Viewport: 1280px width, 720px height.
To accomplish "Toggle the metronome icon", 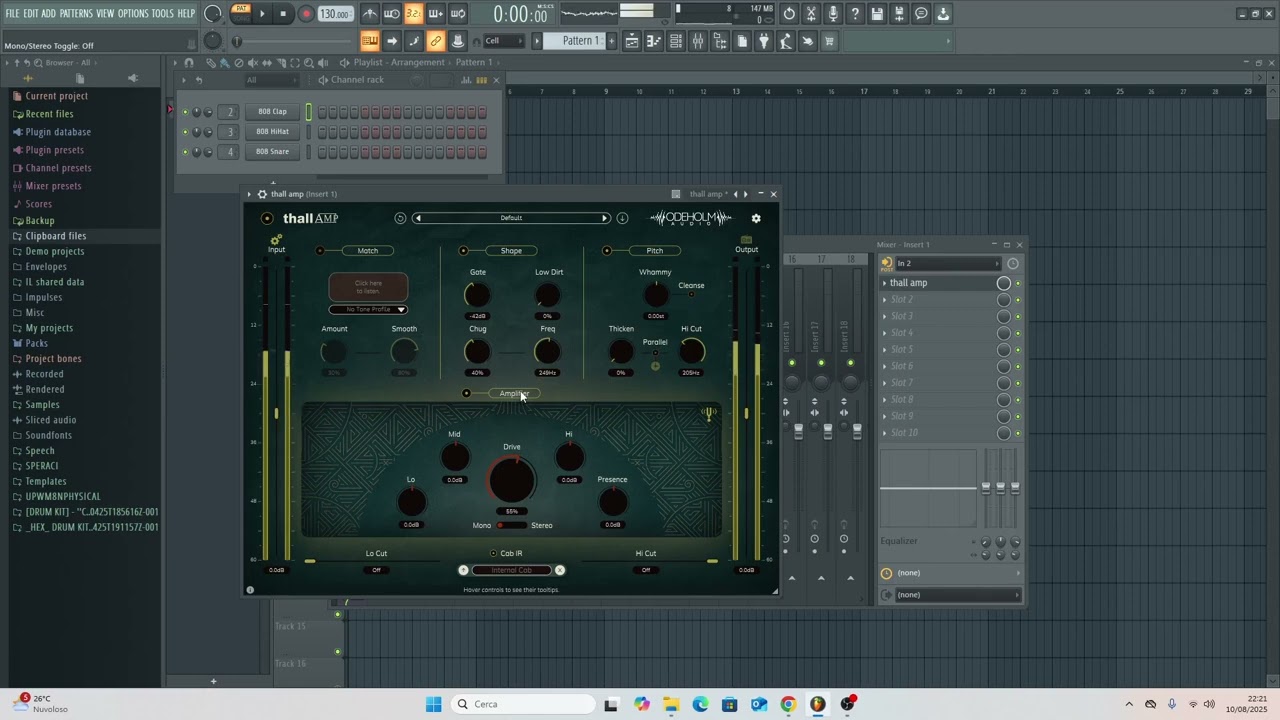I will point(370,14).
